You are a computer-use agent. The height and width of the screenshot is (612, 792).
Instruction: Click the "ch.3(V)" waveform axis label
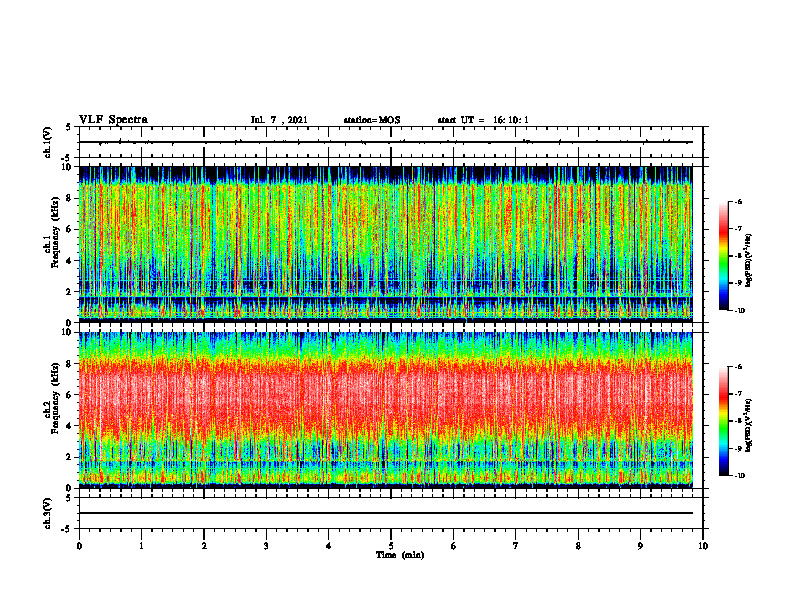click(x=47, y=513)
